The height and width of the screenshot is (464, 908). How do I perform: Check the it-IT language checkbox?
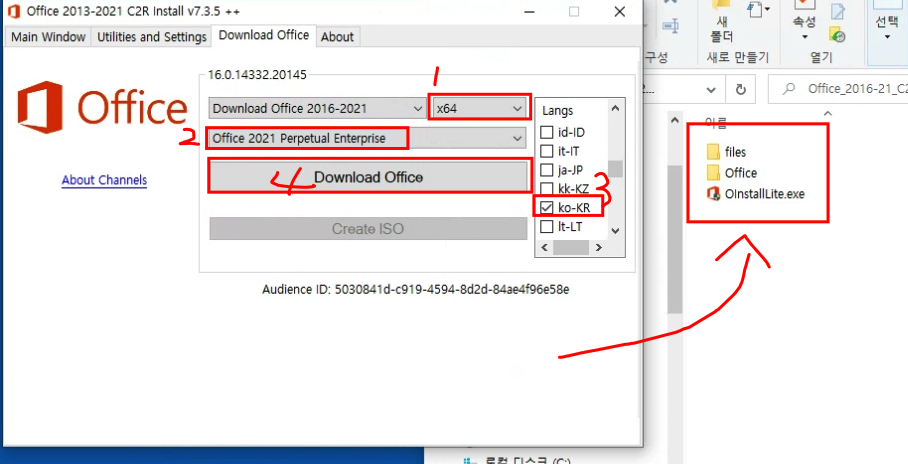pos(546,151)
